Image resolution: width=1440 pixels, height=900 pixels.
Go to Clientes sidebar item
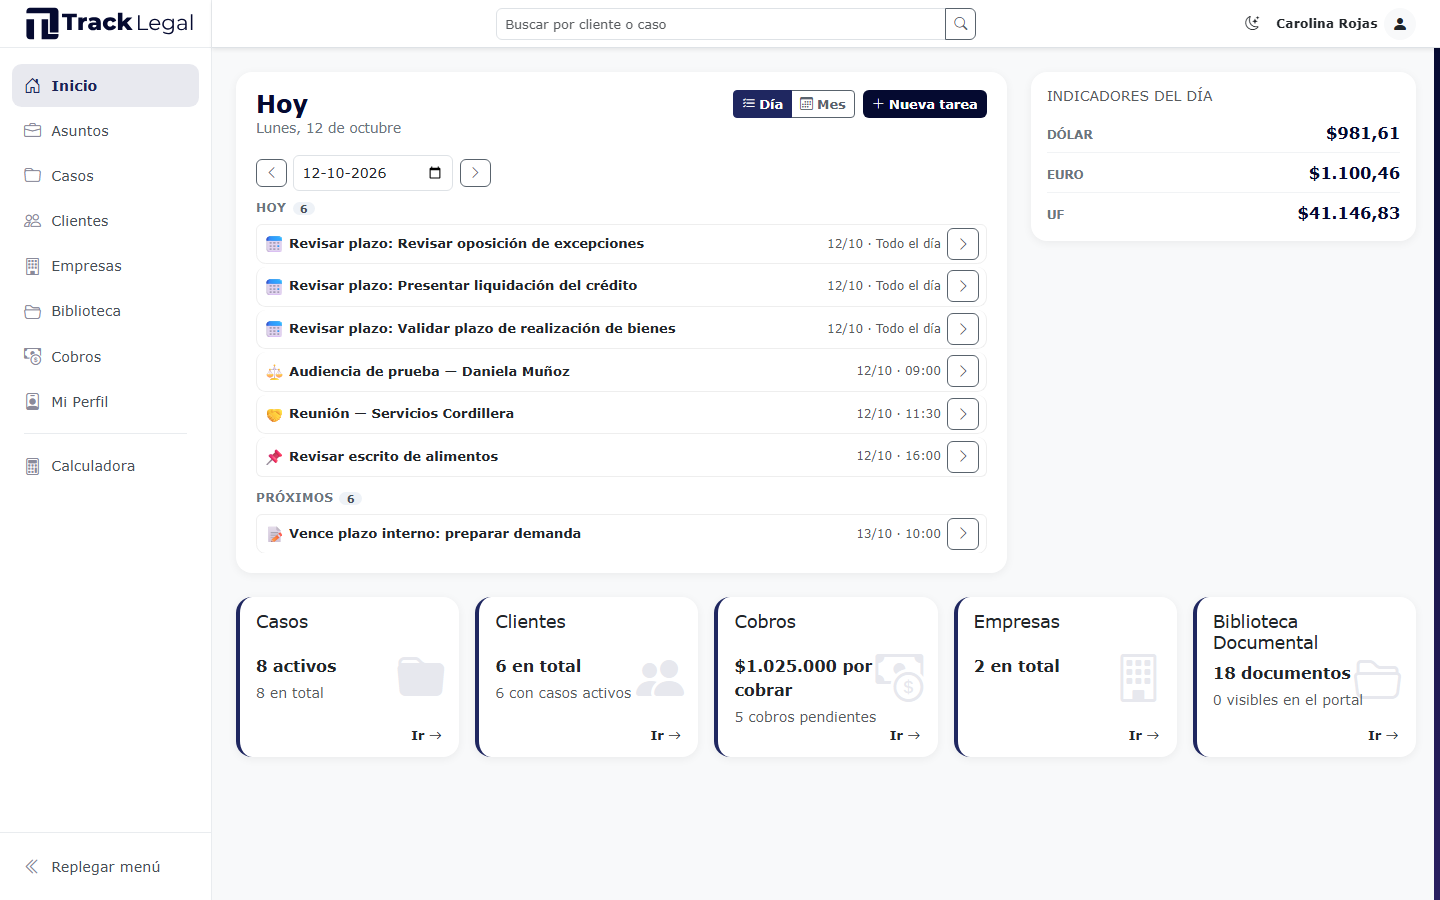[105, 221]
